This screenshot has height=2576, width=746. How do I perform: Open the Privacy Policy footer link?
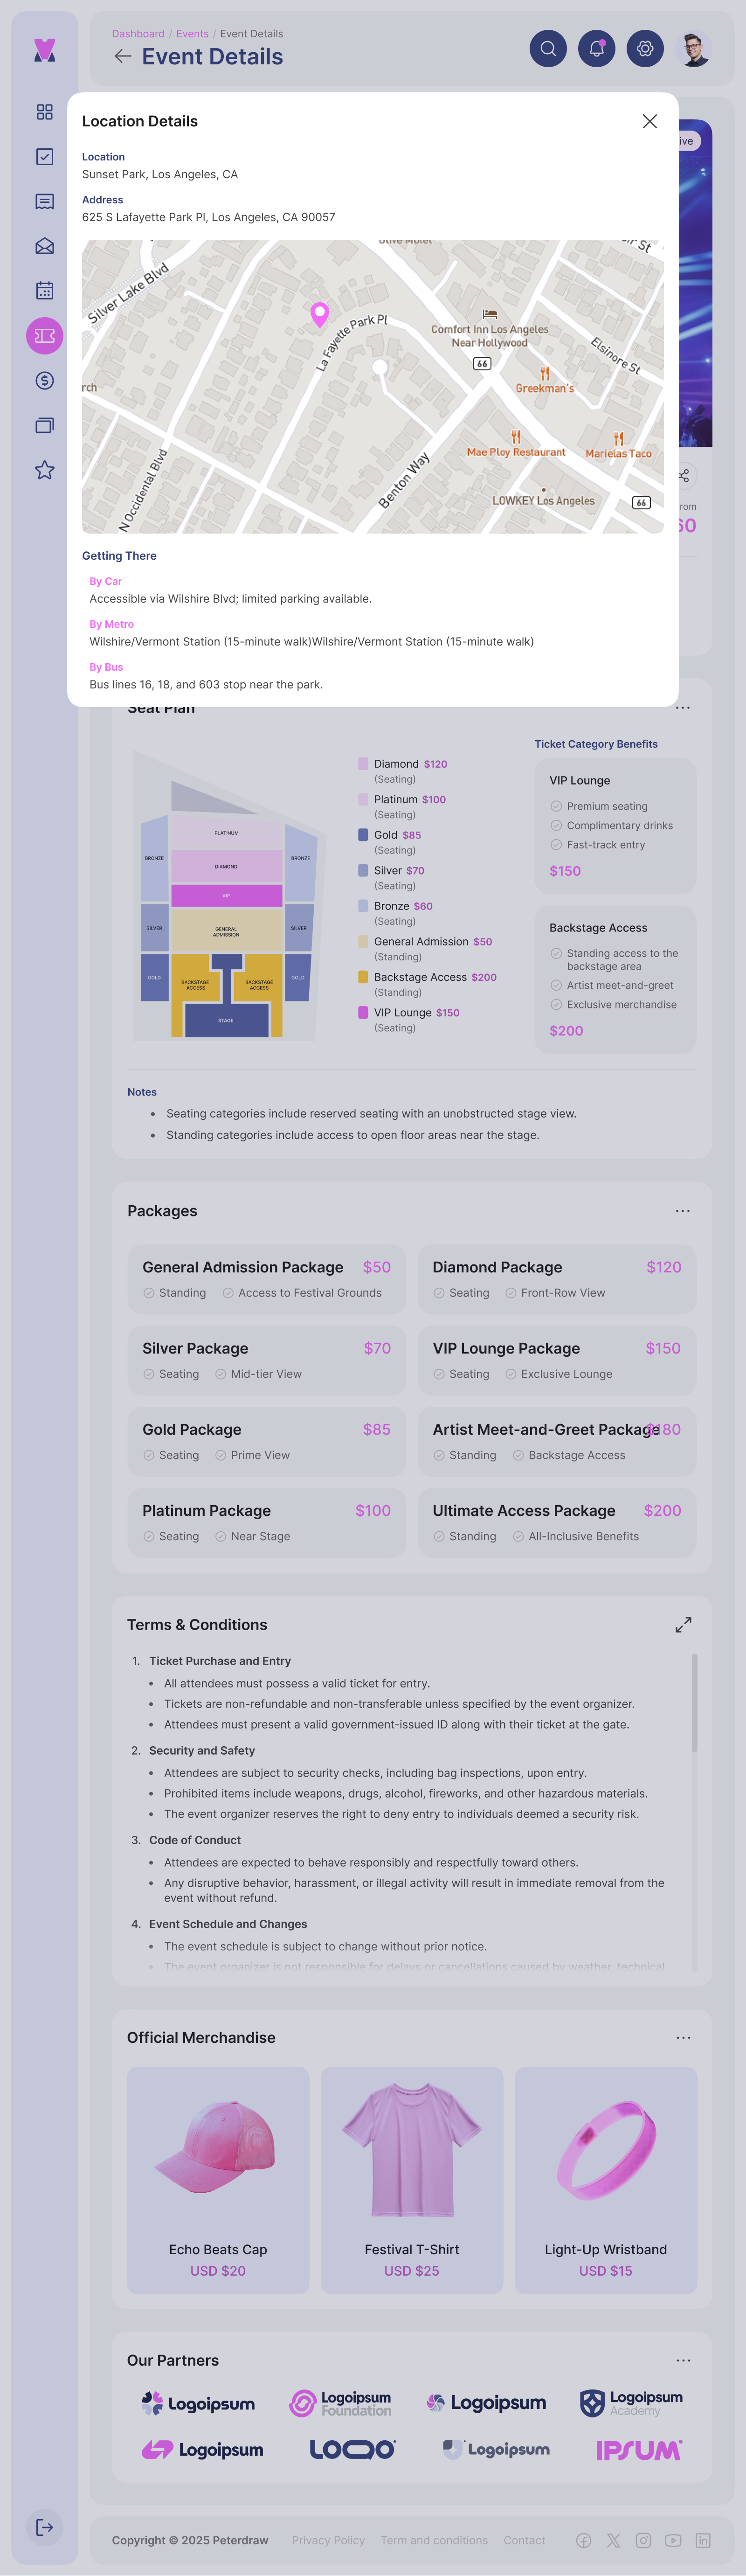point(328,2540)
